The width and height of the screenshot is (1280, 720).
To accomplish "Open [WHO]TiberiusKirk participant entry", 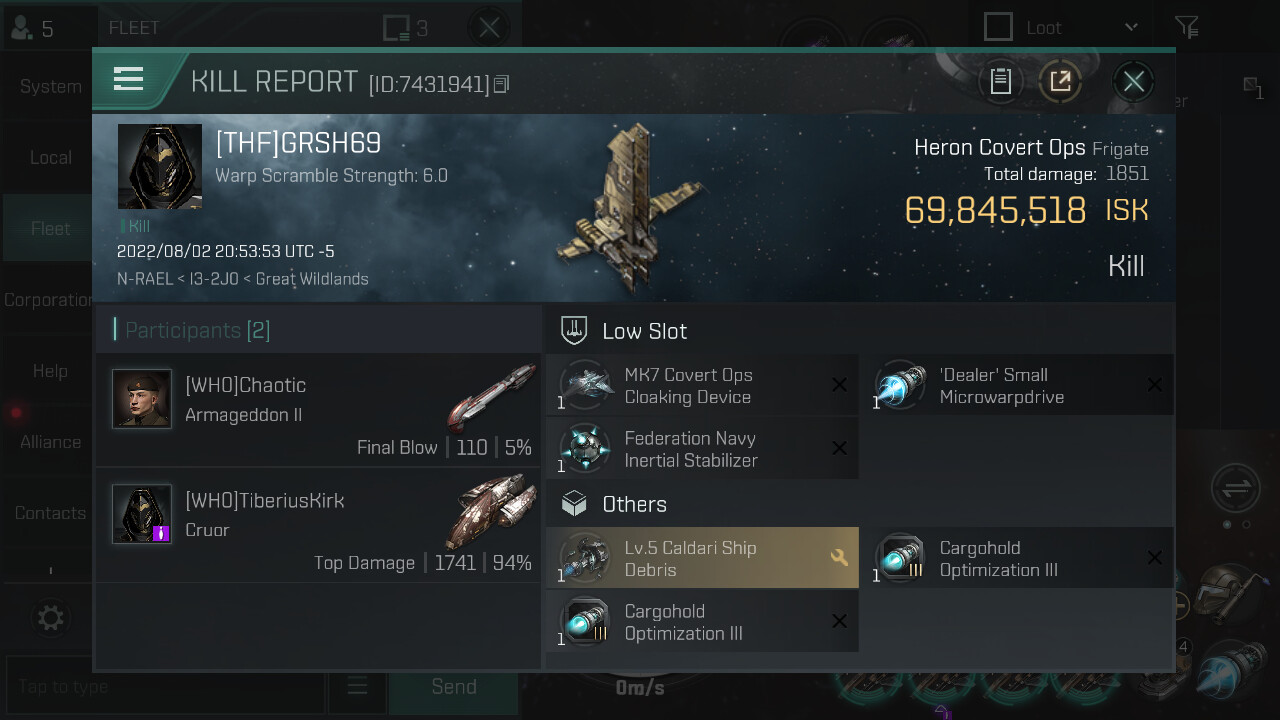I will [x=317, y=525].
